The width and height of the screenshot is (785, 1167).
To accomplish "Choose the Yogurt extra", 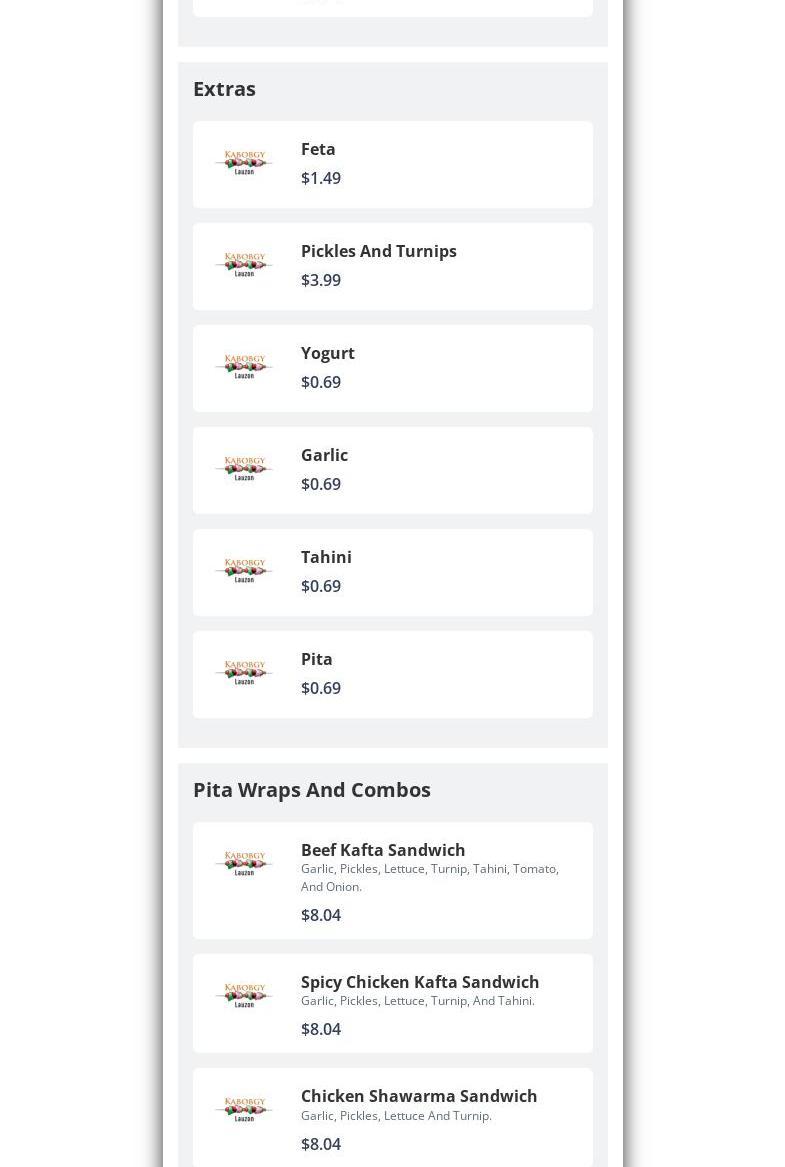I will [x=327, y=353].
